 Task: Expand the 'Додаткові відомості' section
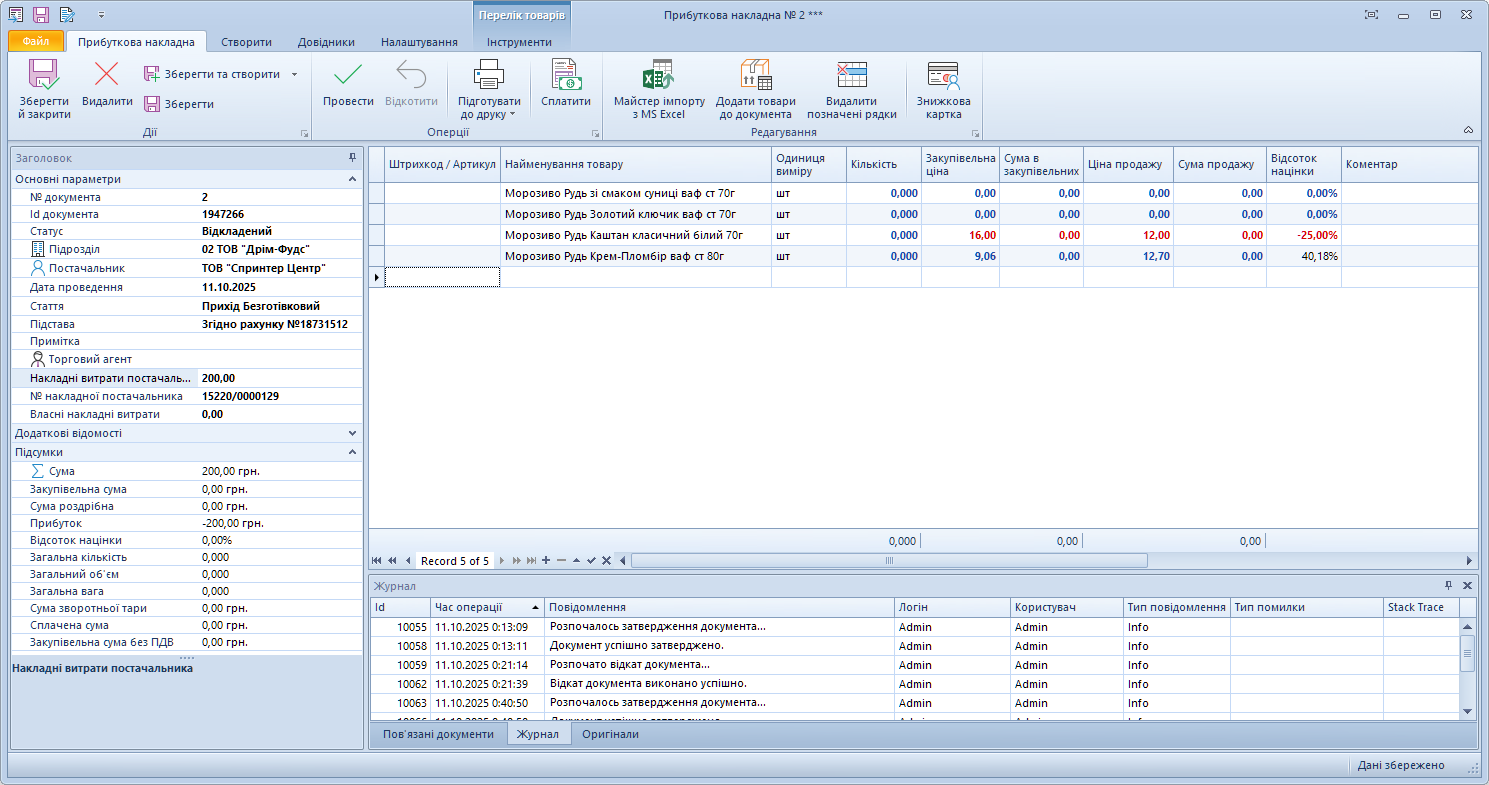352,434
